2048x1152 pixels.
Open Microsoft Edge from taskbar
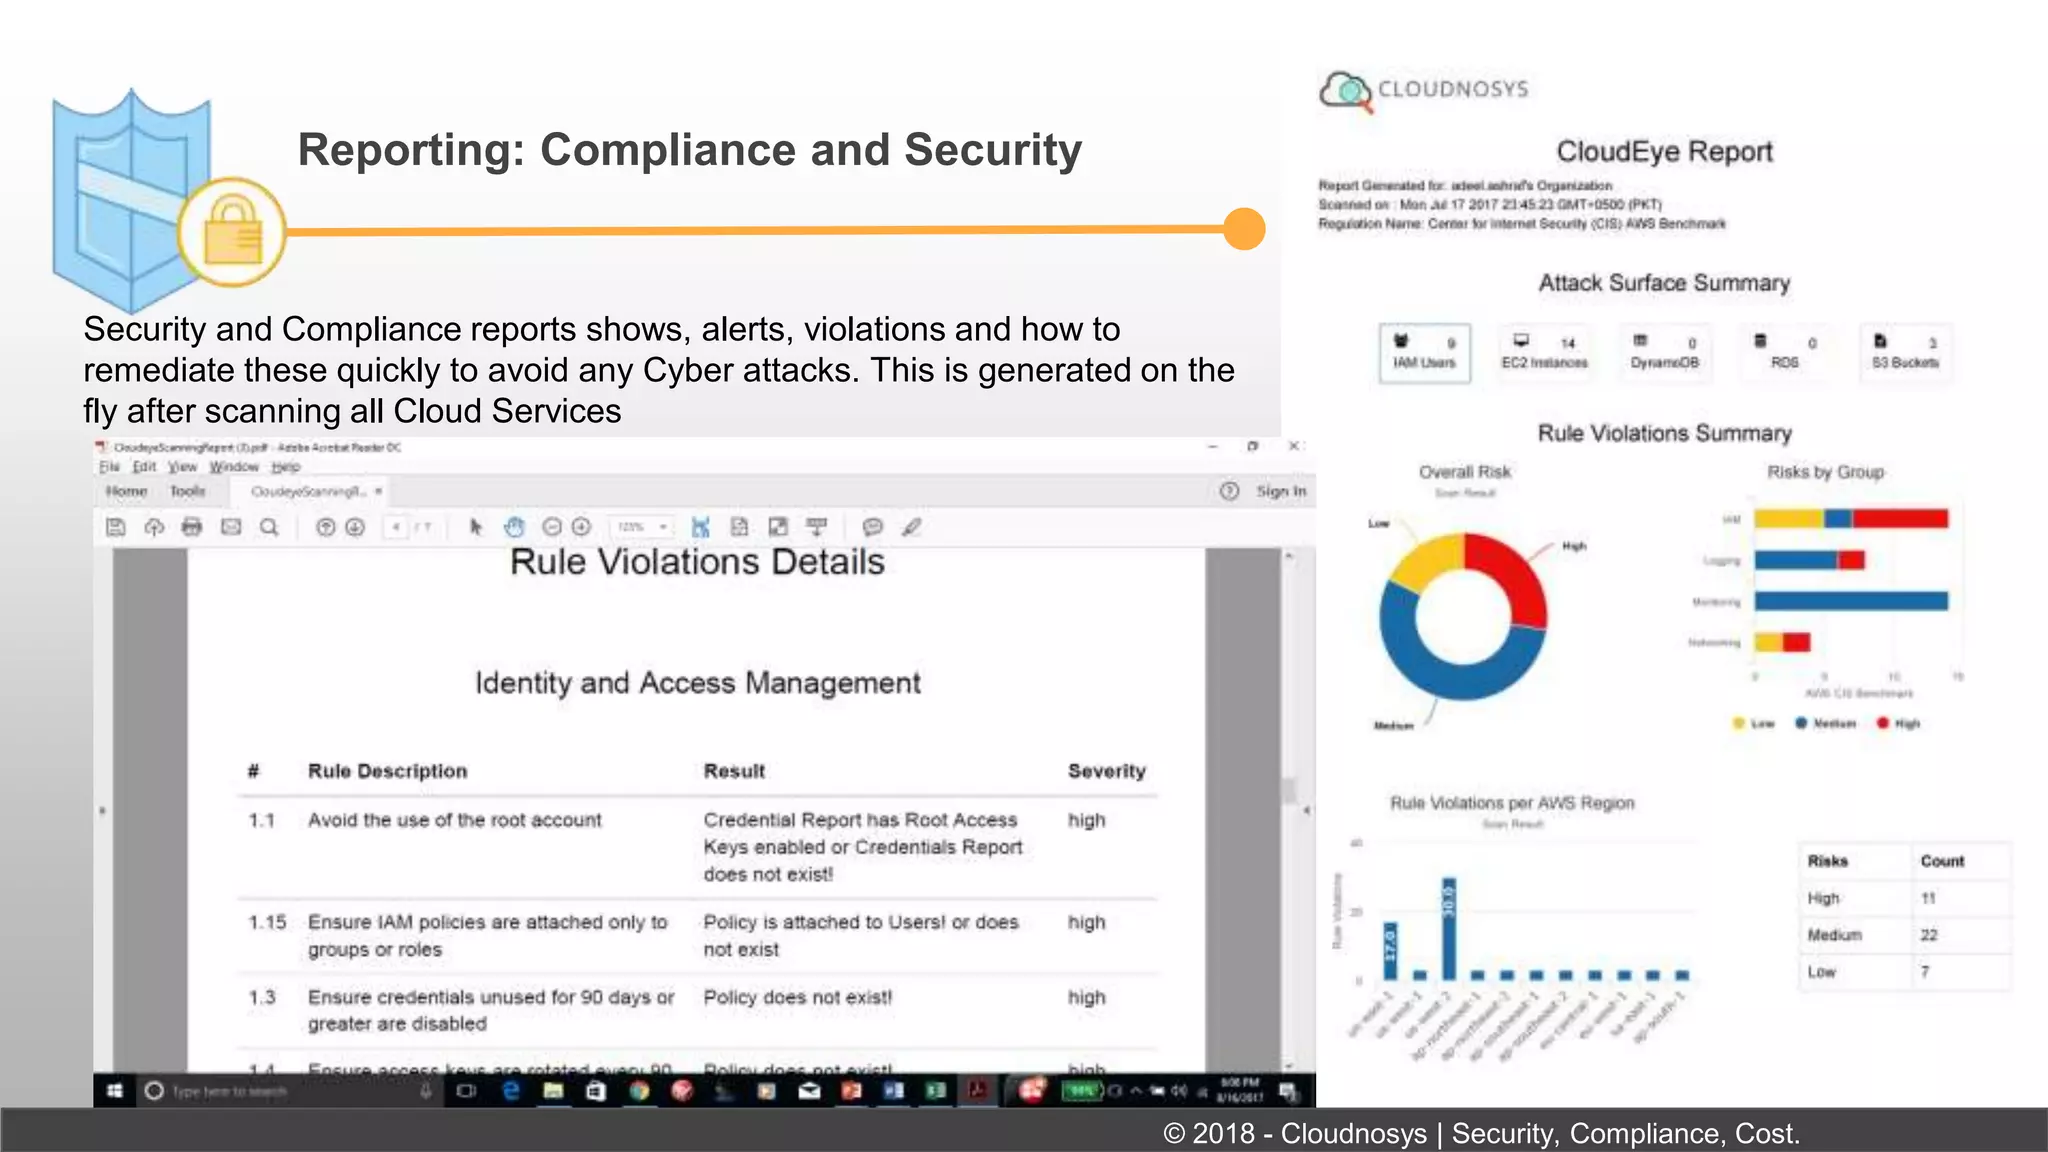pos(511,1091)
